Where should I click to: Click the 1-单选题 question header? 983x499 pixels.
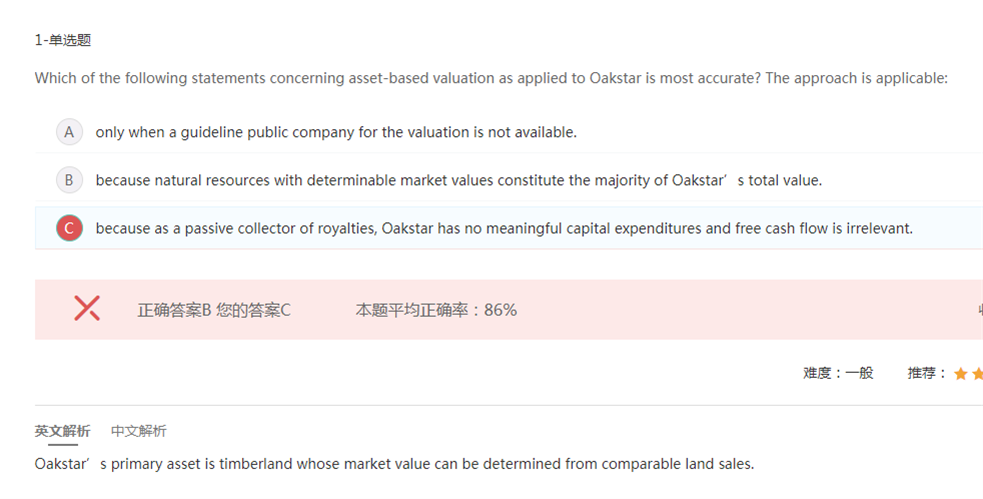[x=64, y=40]
